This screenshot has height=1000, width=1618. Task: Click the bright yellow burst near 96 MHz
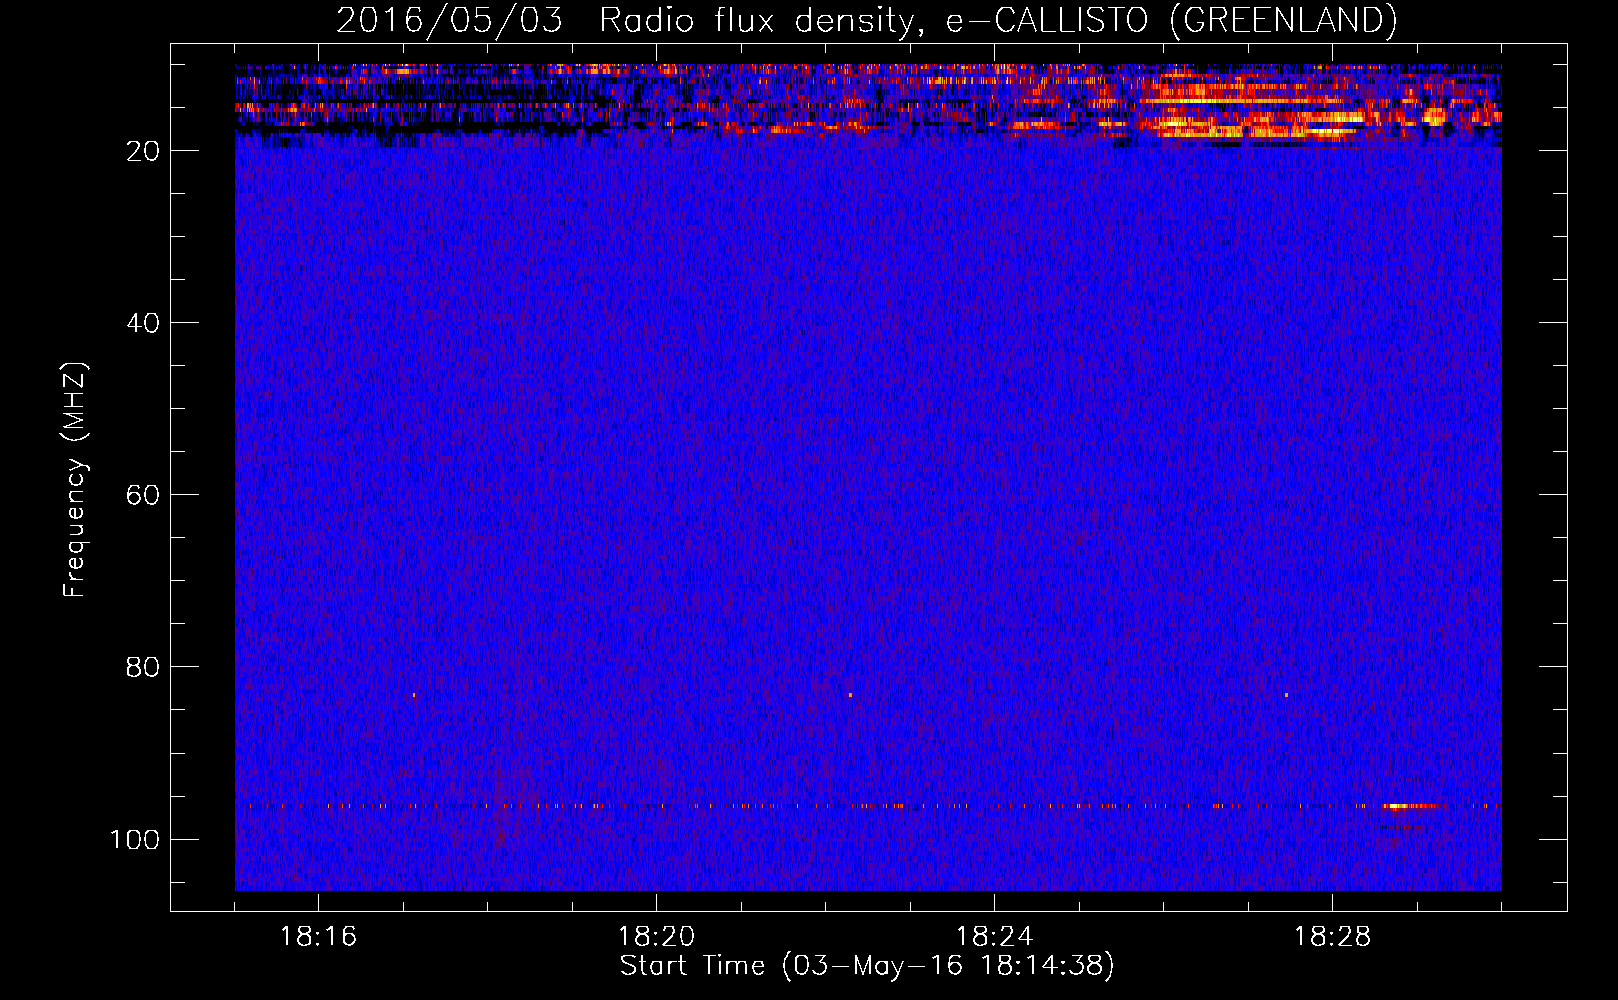tap(1412, 806)
